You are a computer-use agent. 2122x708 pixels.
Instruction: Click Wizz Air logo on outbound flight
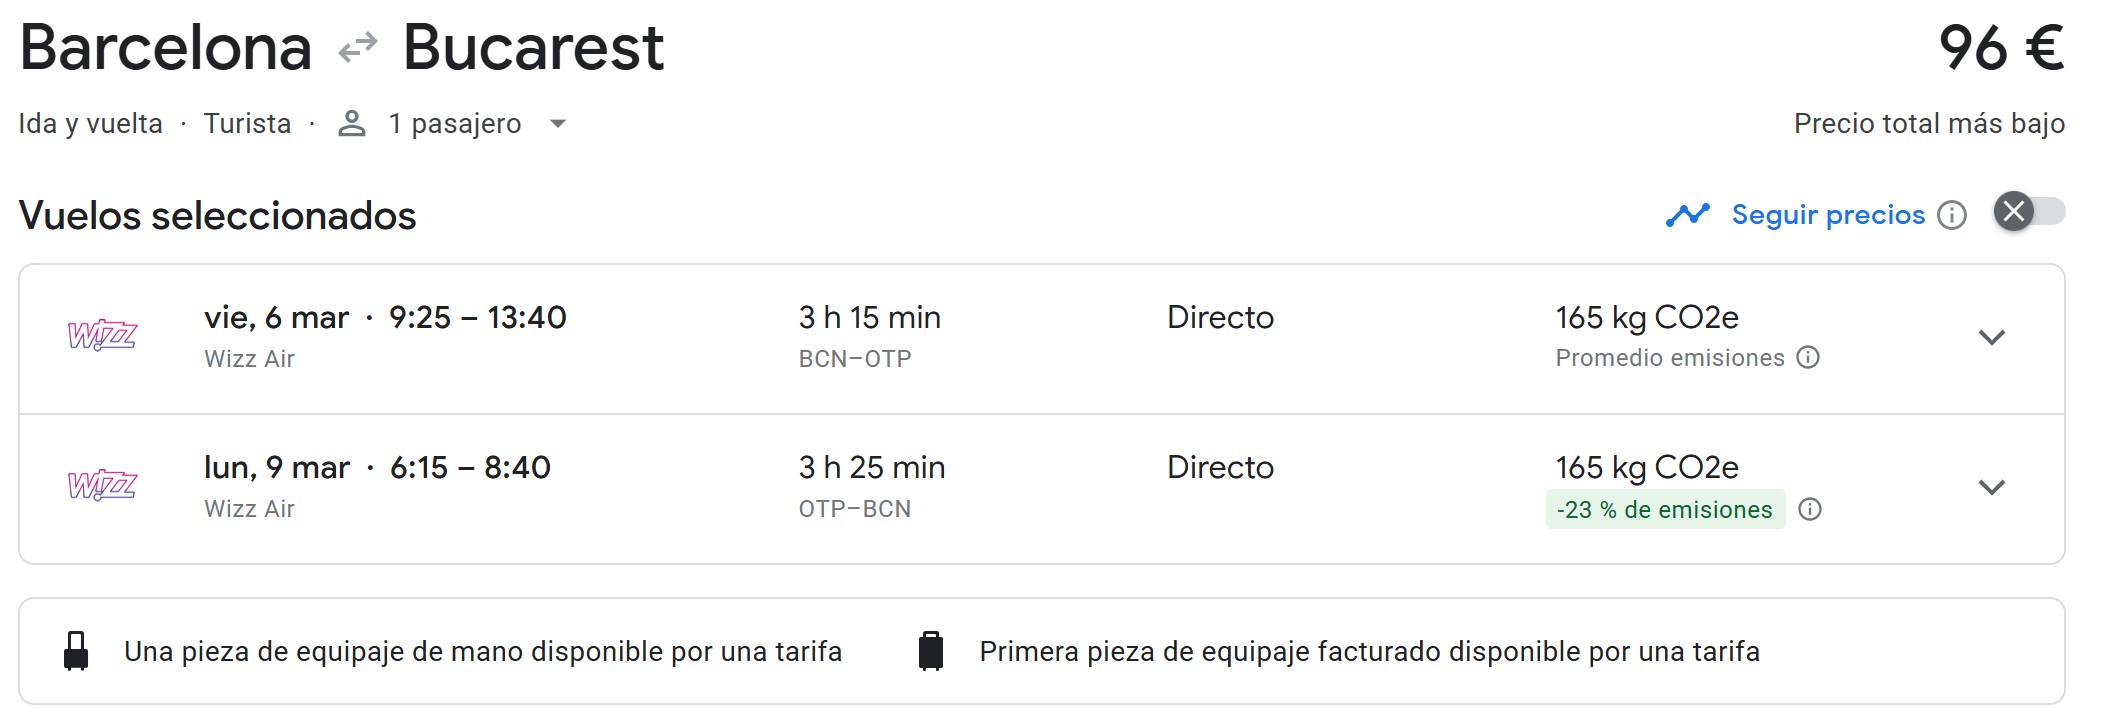click(102, 336)
